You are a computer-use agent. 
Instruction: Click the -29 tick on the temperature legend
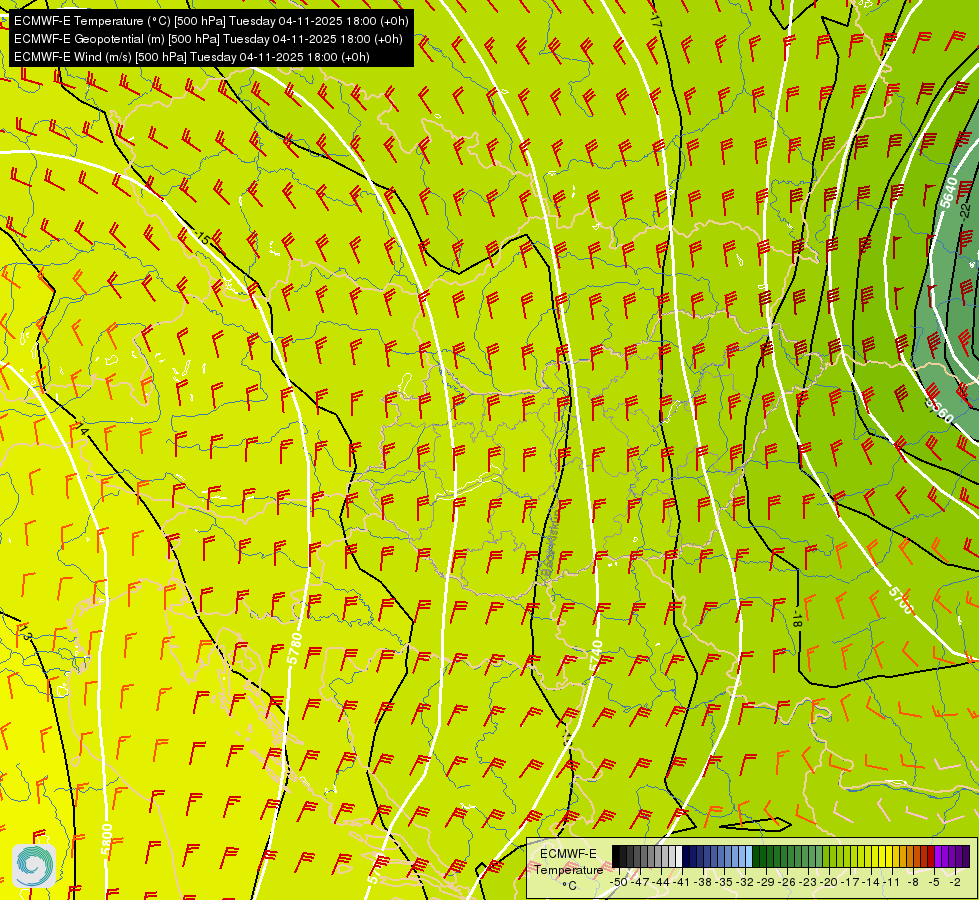pos(766,882)
